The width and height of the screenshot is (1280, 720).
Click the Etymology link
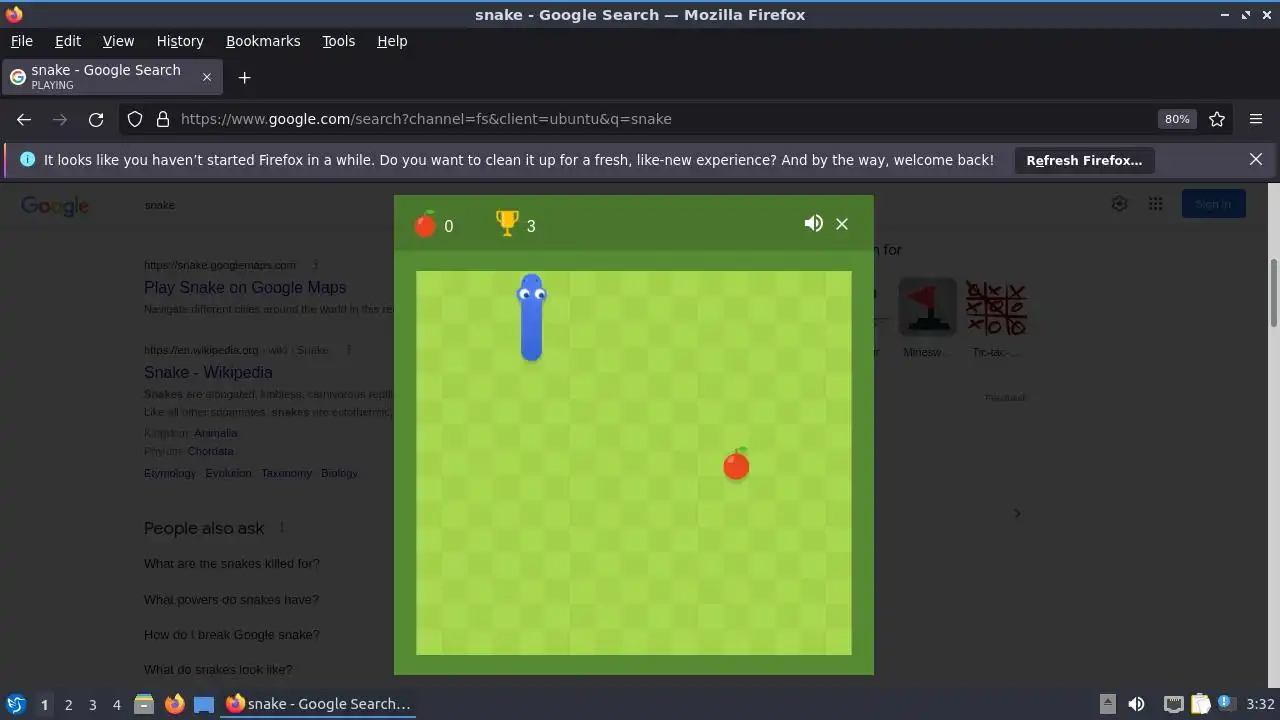pos(170,473)
